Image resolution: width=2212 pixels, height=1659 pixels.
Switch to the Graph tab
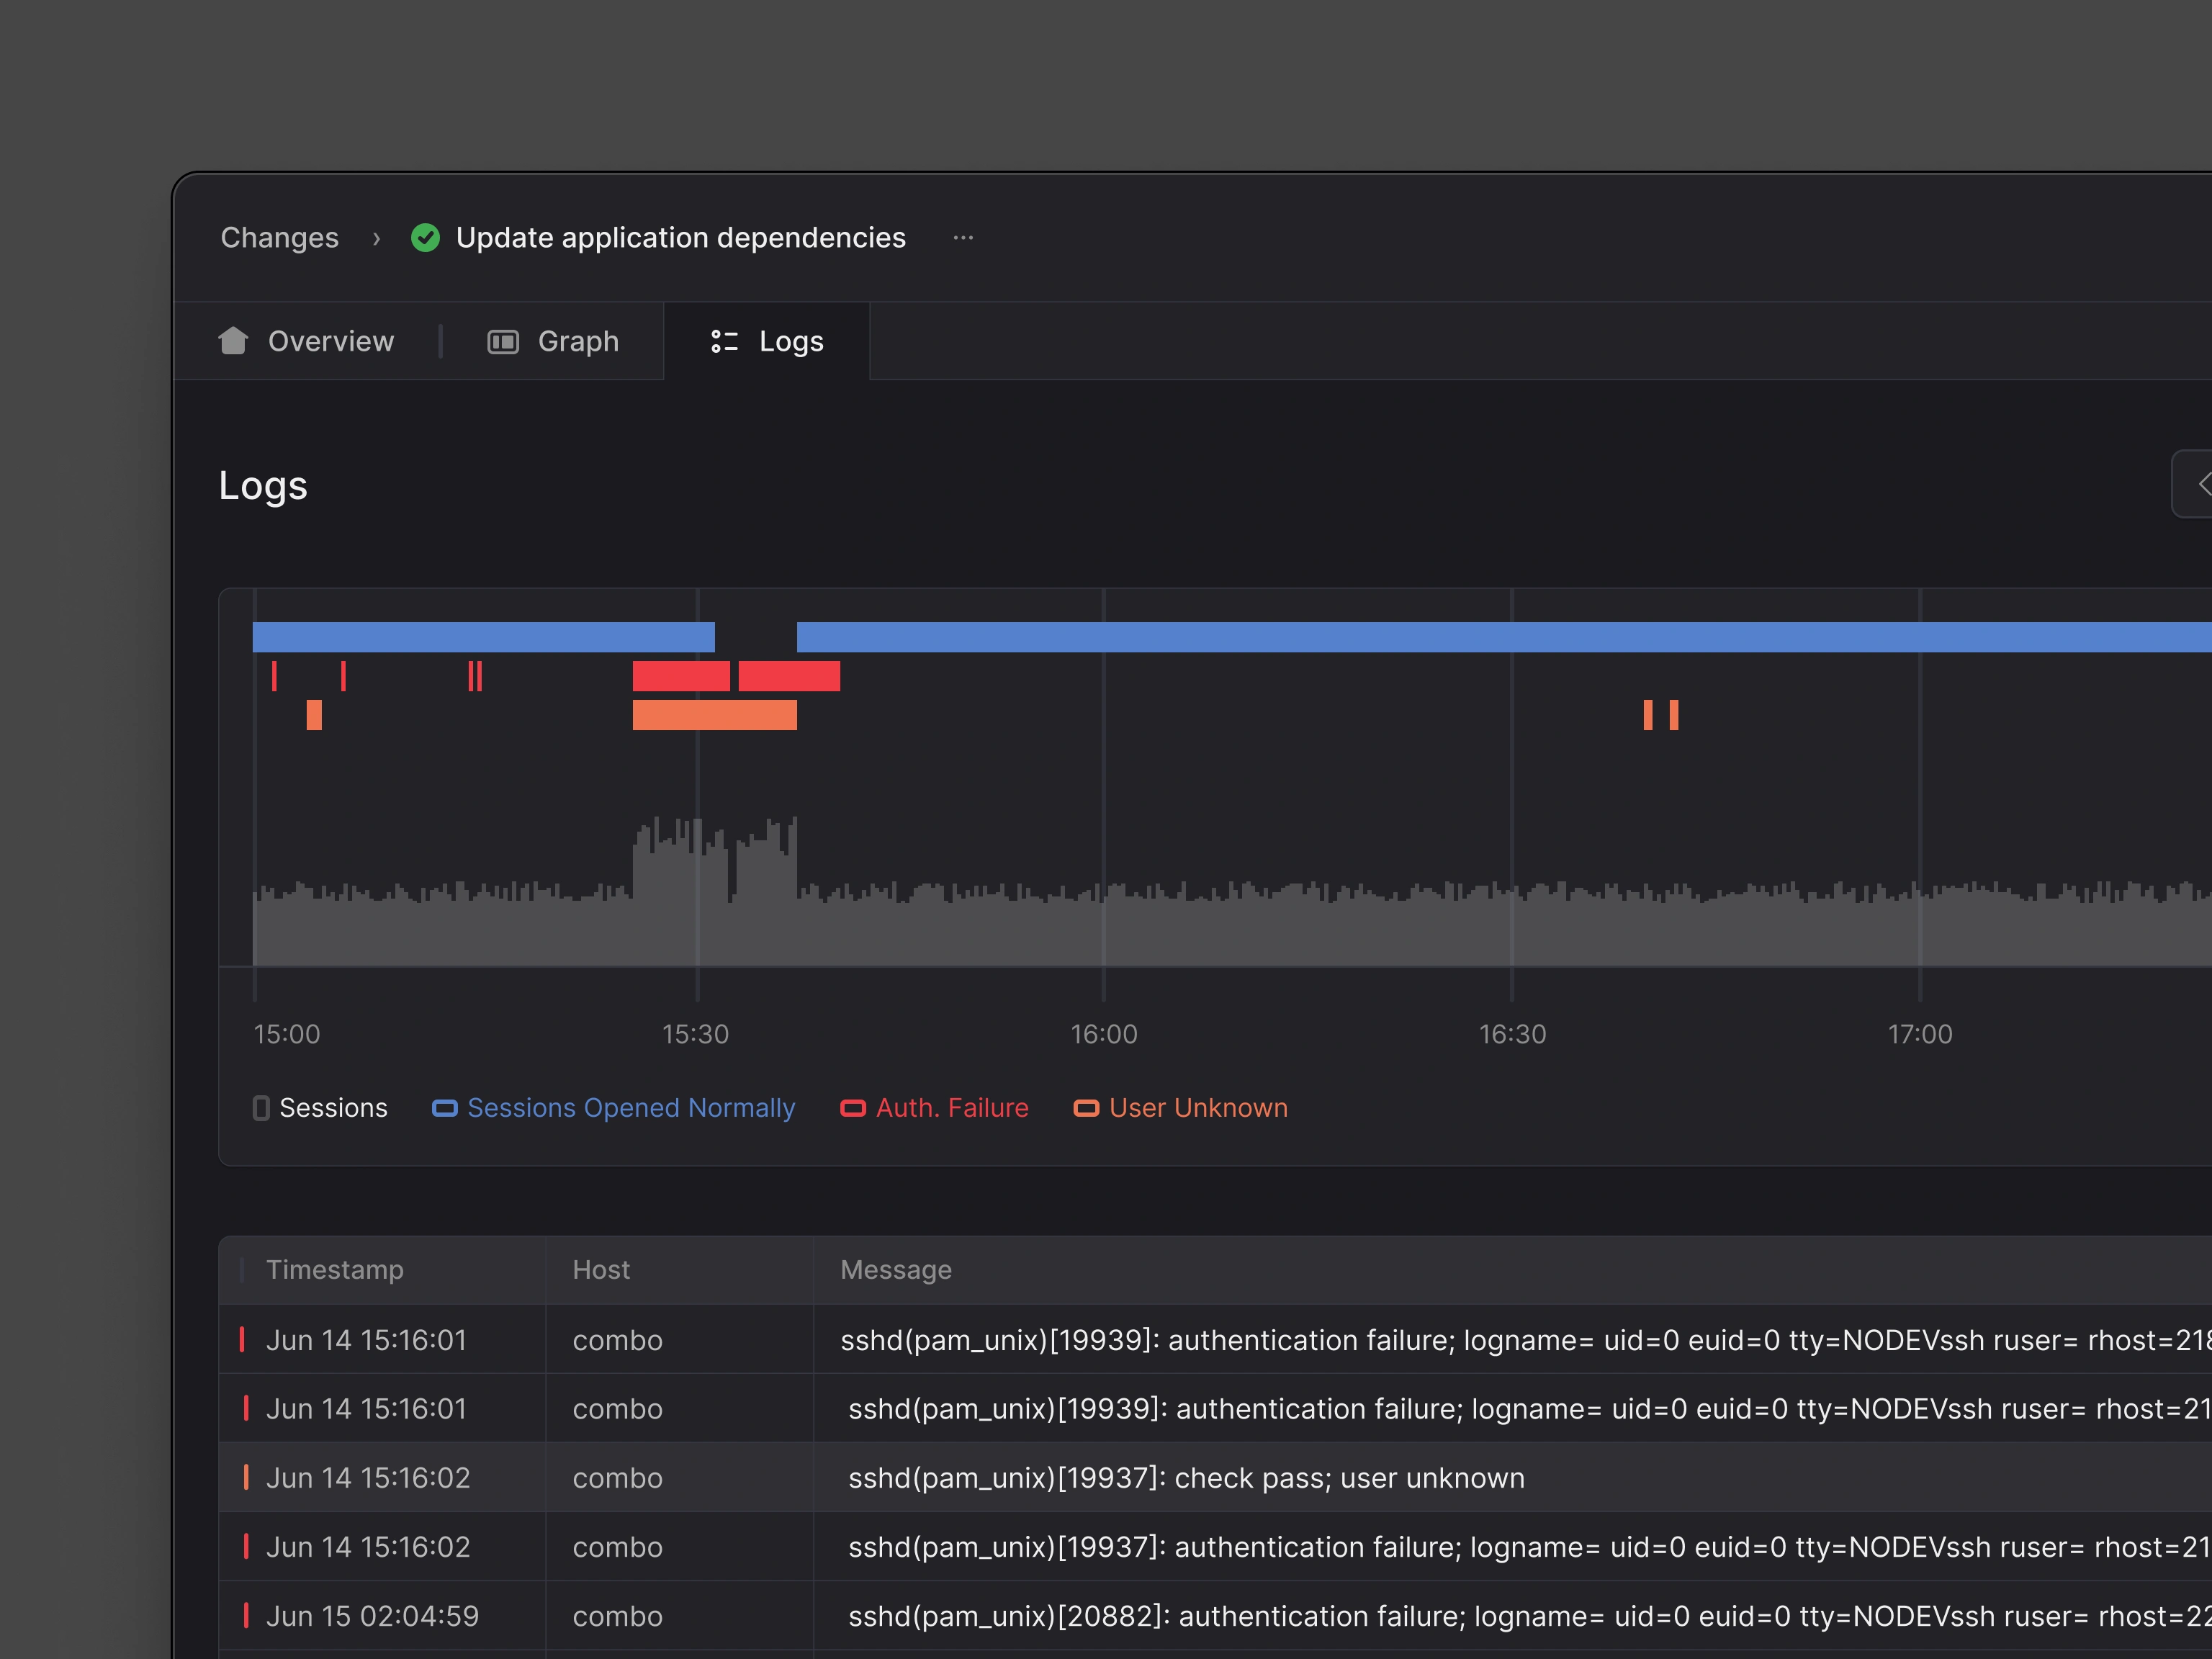(553, 342)
